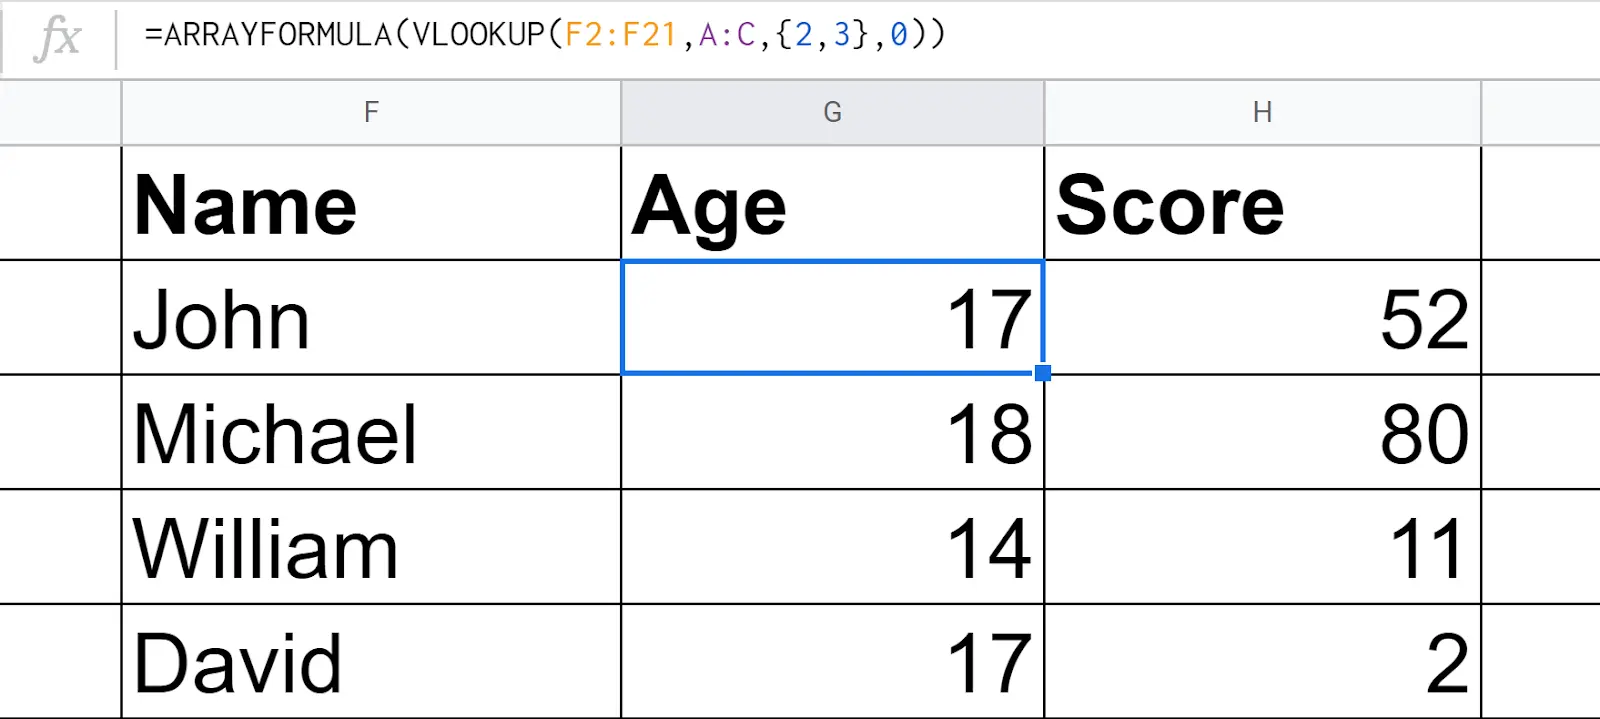Select the Age header cell

832,204
